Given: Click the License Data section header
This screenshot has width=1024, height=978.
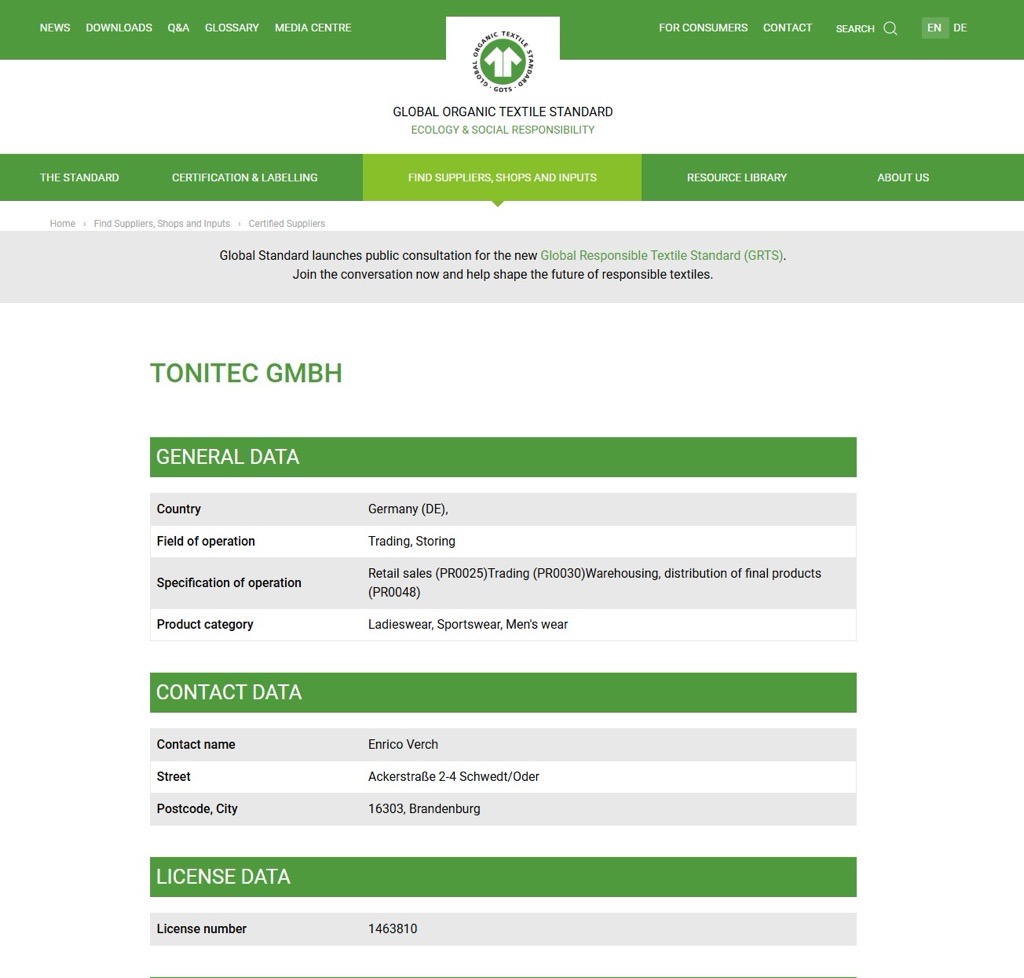Looking at the screenshot, I should pyautogui.click(x=503, y=877).
